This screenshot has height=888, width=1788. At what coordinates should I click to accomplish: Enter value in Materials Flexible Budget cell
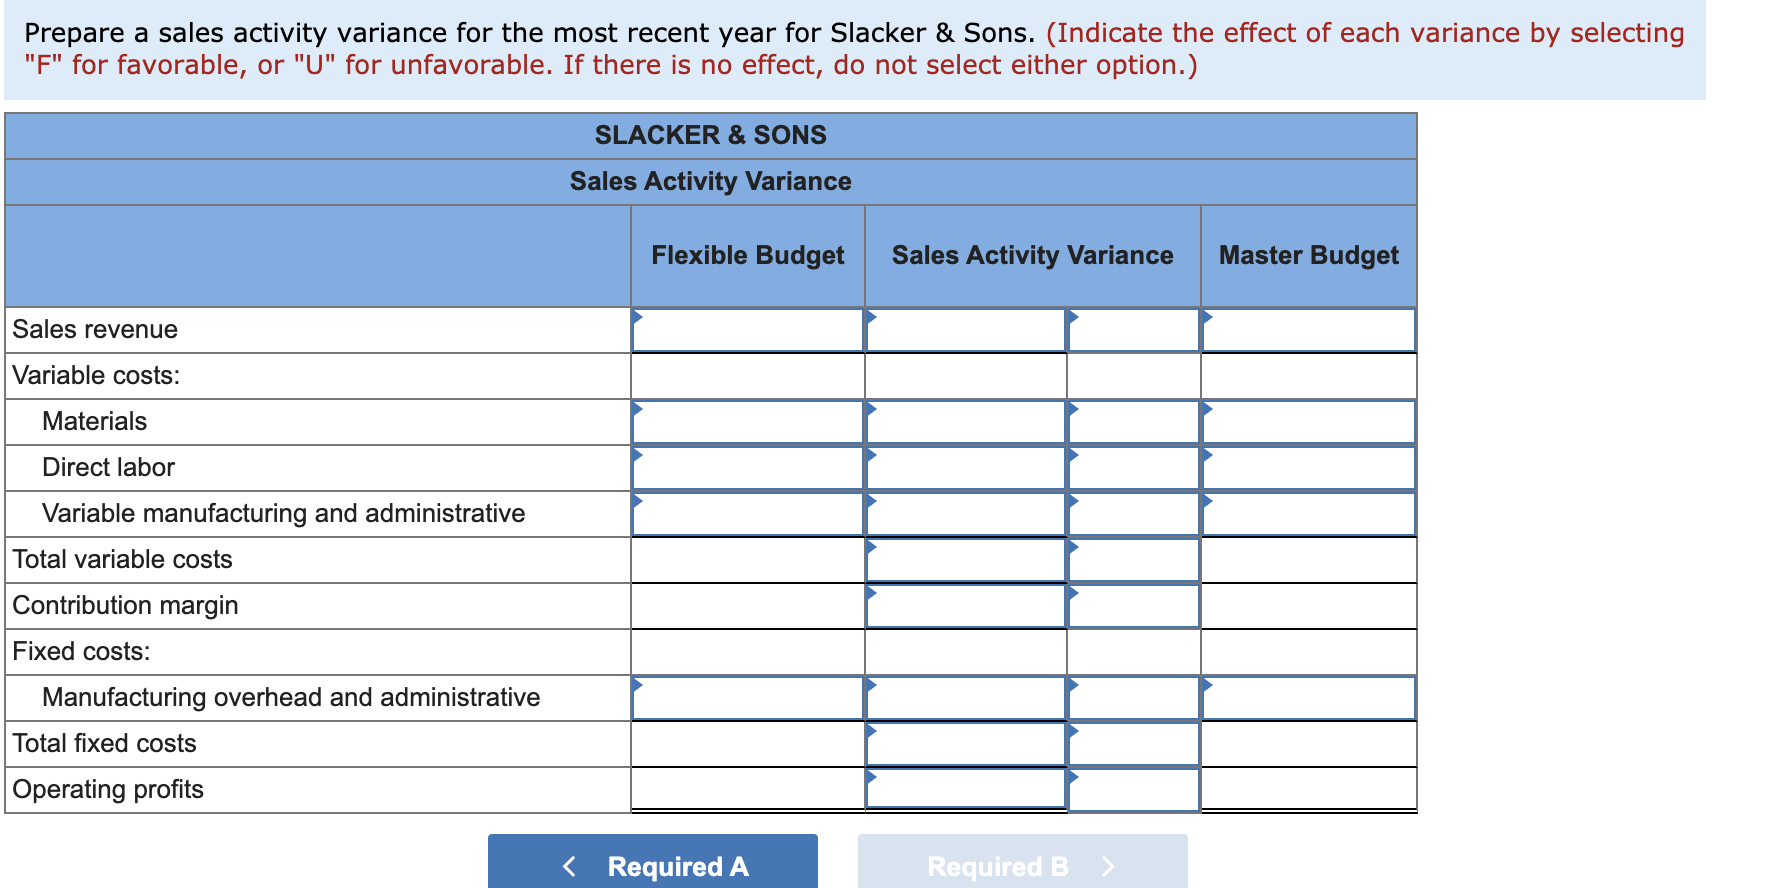pos(745,422)
